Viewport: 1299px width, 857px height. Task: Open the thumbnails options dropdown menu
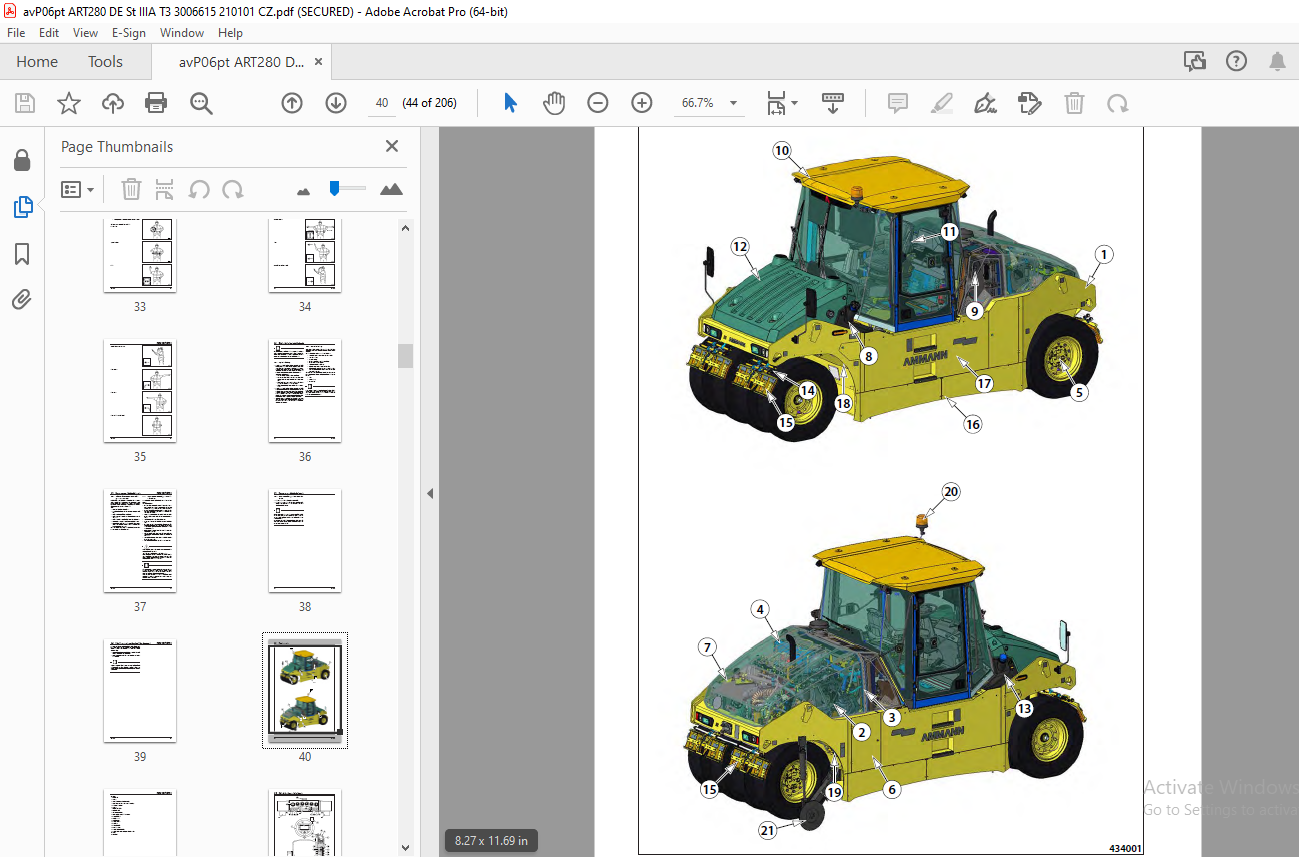78,189
